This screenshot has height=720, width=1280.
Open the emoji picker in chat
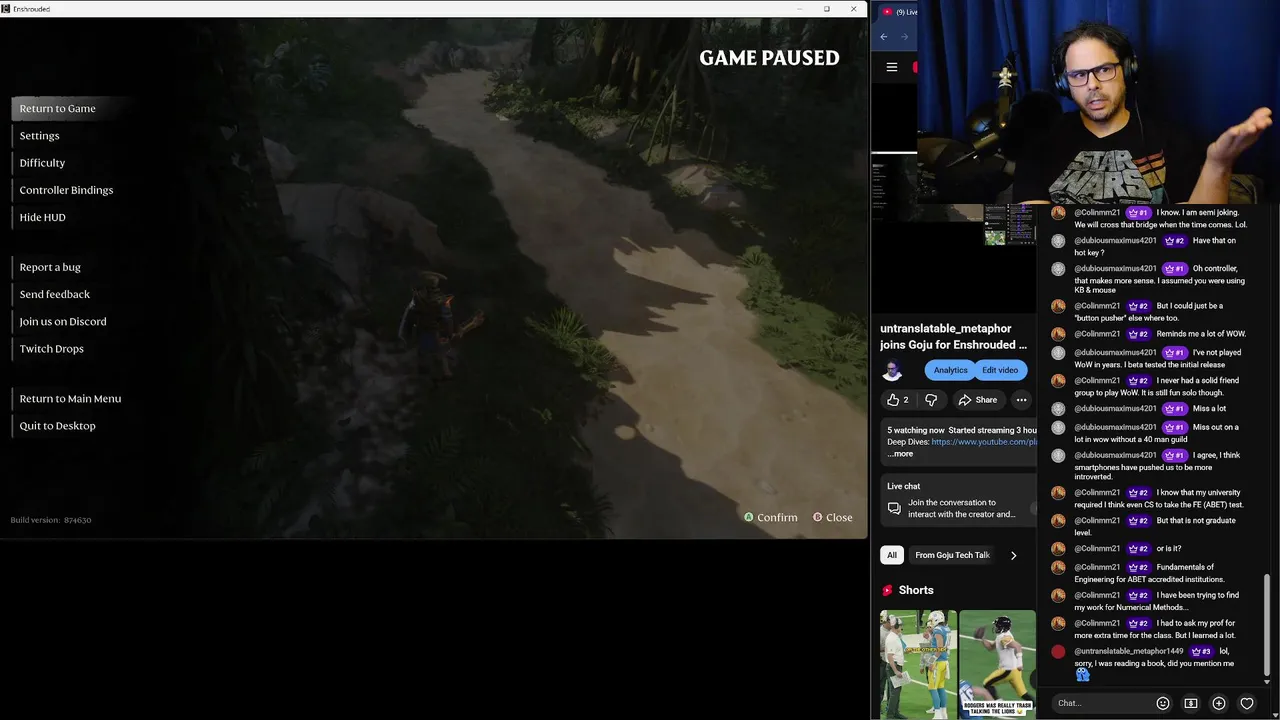[1163, 703]
